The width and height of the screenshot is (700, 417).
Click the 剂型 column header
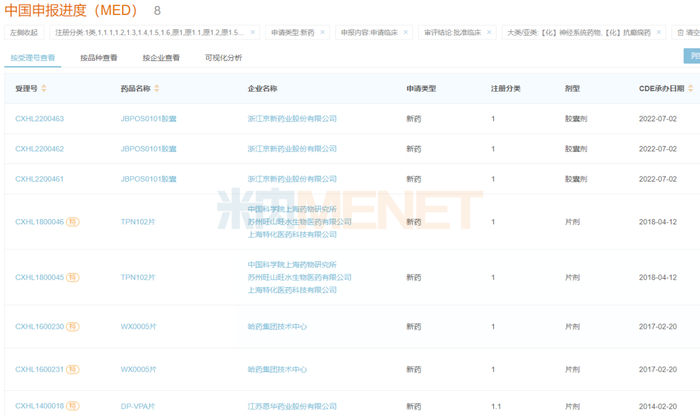pos(572,88)
